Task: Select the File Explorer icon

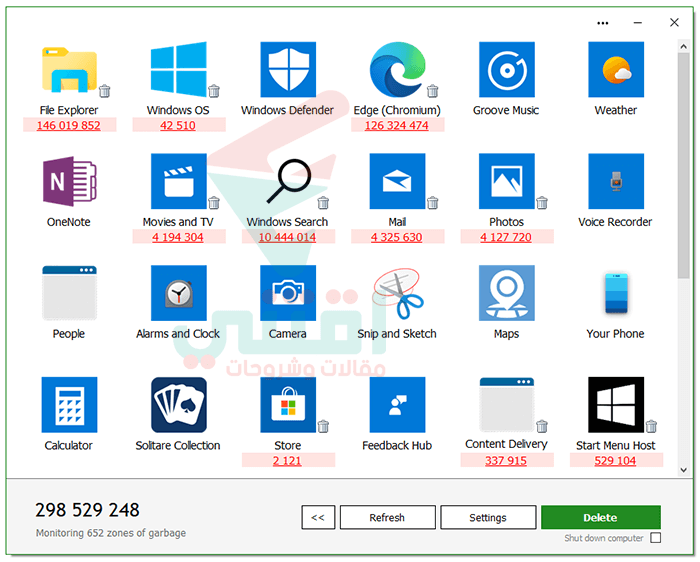Action: pyautogui.click(x=69, y=70)
